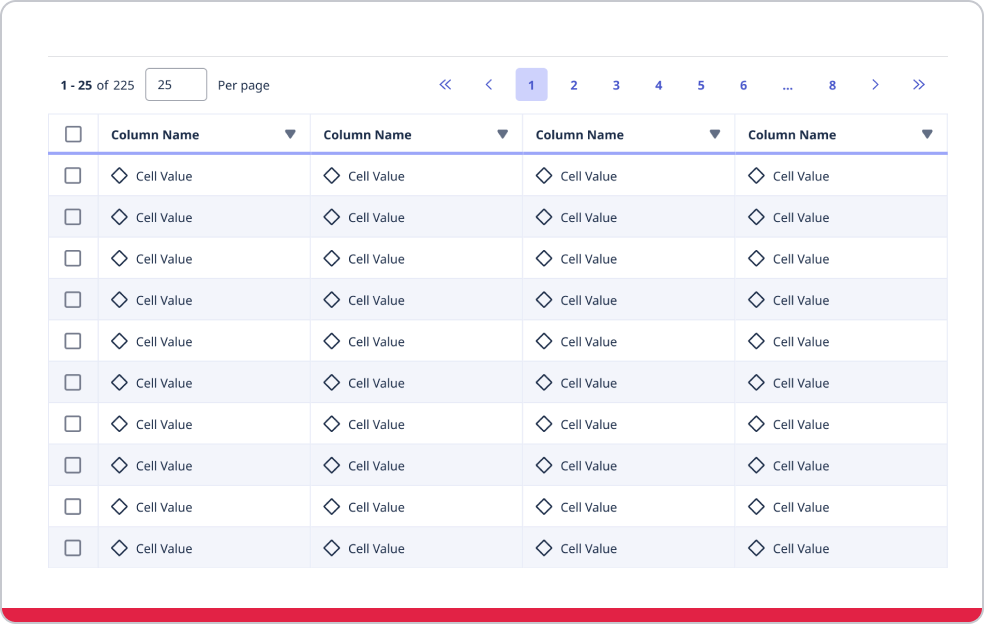Check the fifth data row checkbox
Image resolution: width=984 pixels, height=624 pixels.
click(73, 342)
